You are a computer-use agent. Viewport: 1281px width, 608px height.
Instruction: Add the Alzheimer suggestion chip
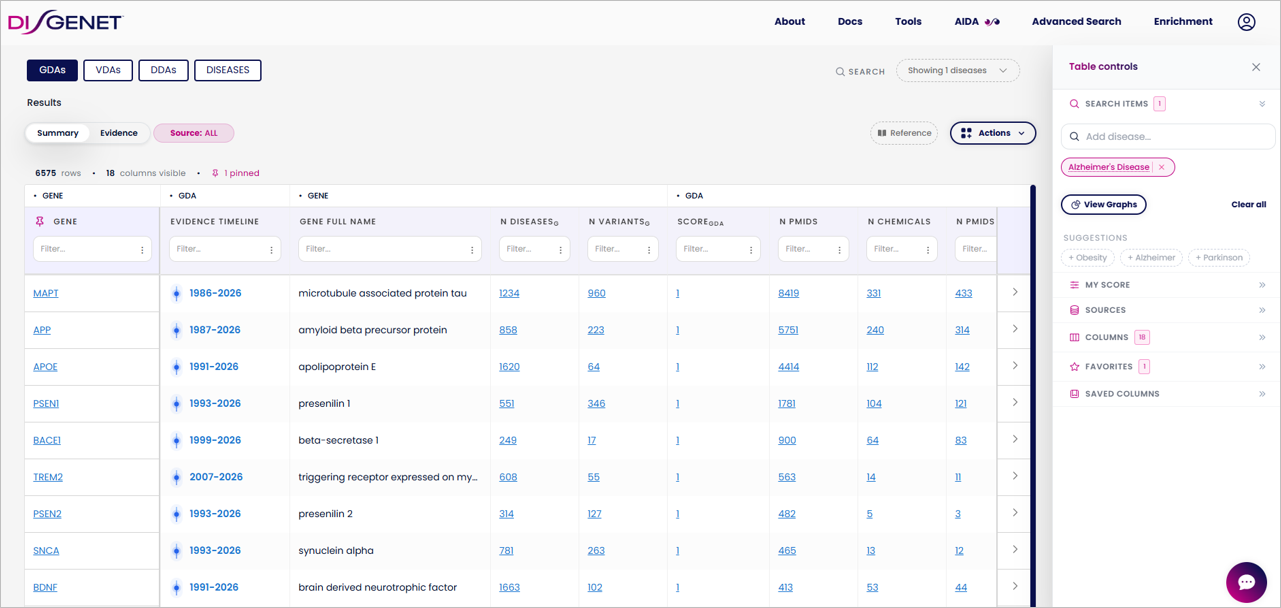click(1151, 258)
